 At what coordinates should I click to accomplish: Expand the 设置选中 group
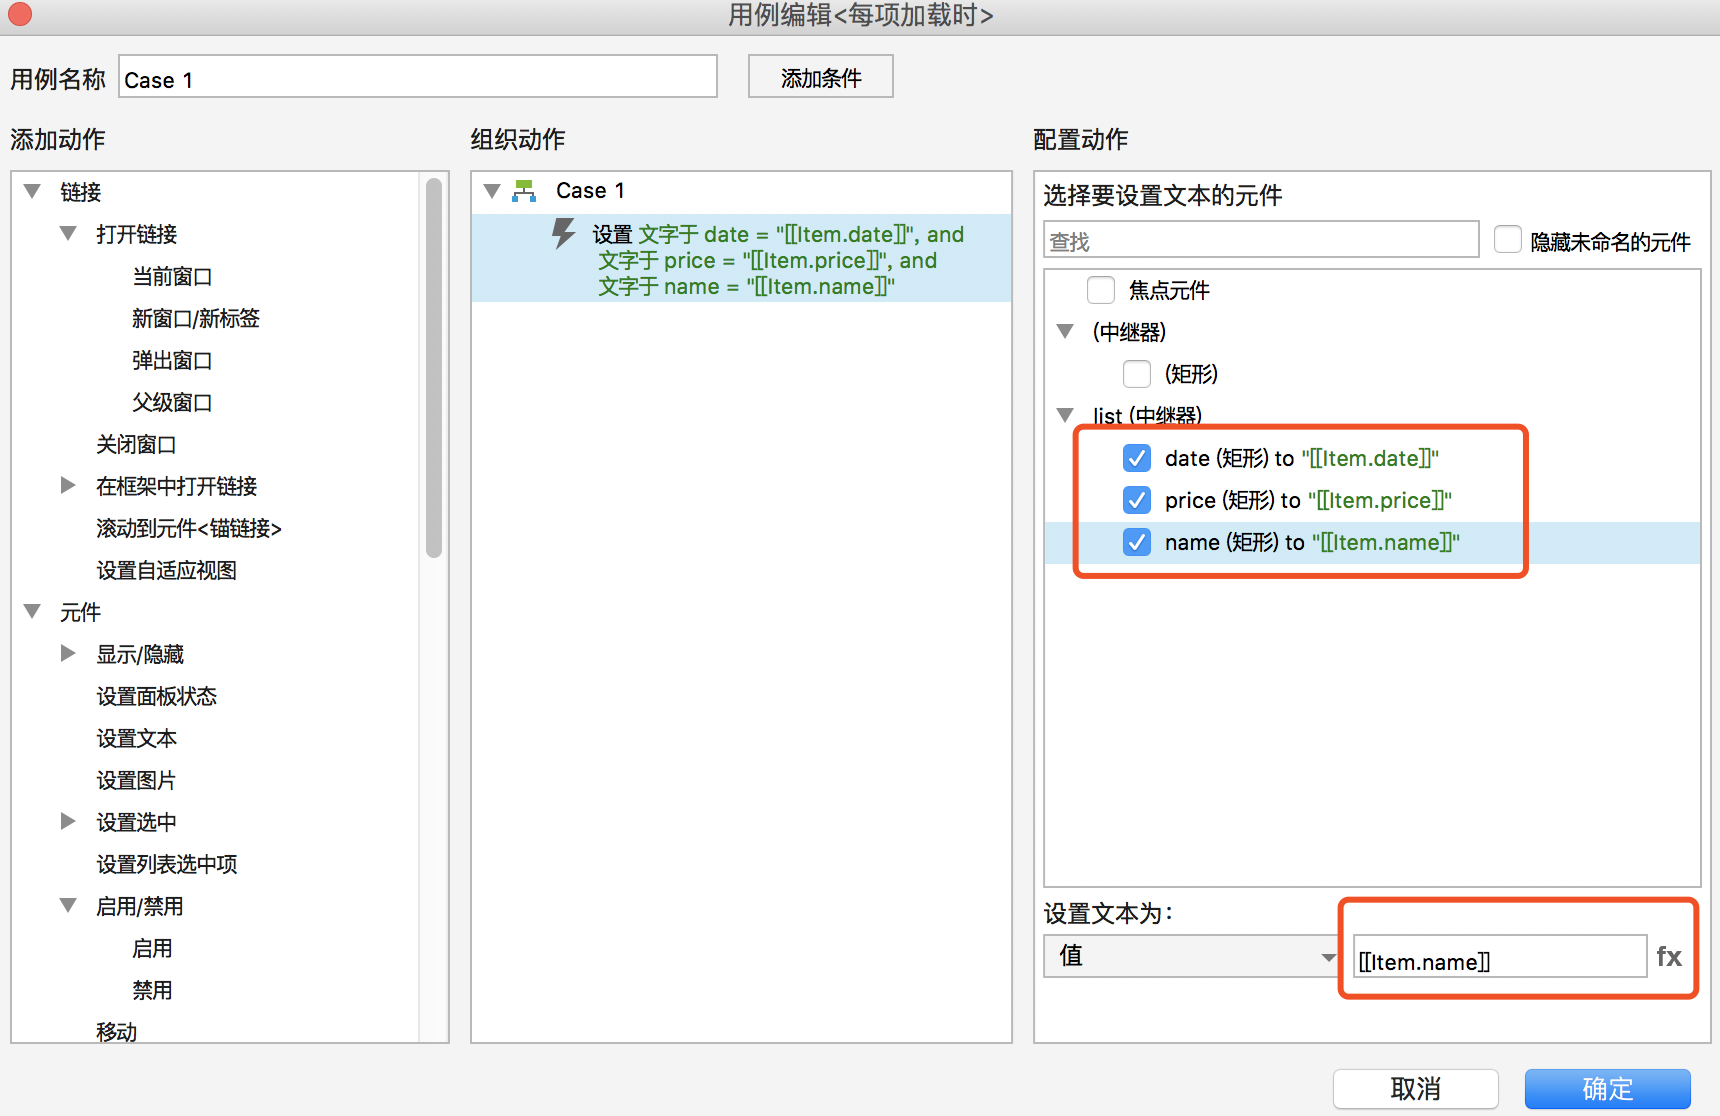(x=68, y=821)
